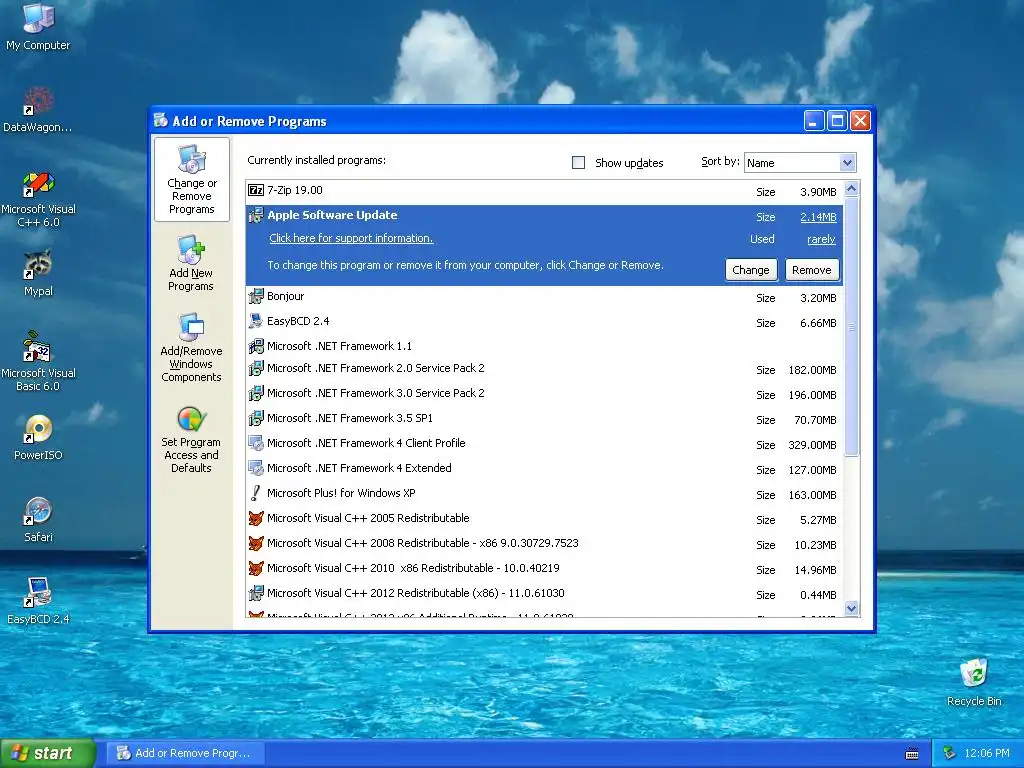Click the Bonjour program icon

tap(256, 296)
